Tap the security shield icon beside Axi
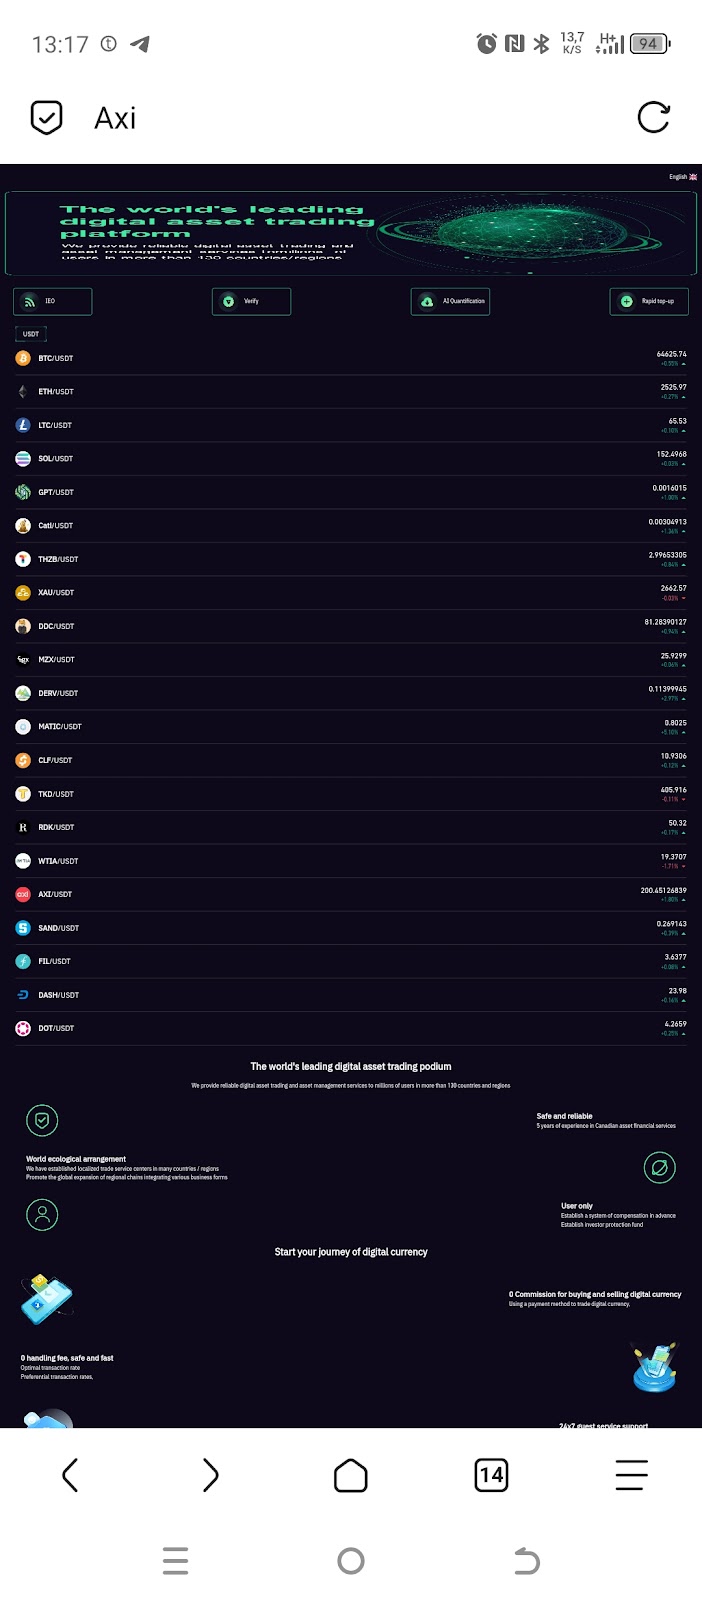The height and width of the screenshot is (1600, 702). click(47, 118)
